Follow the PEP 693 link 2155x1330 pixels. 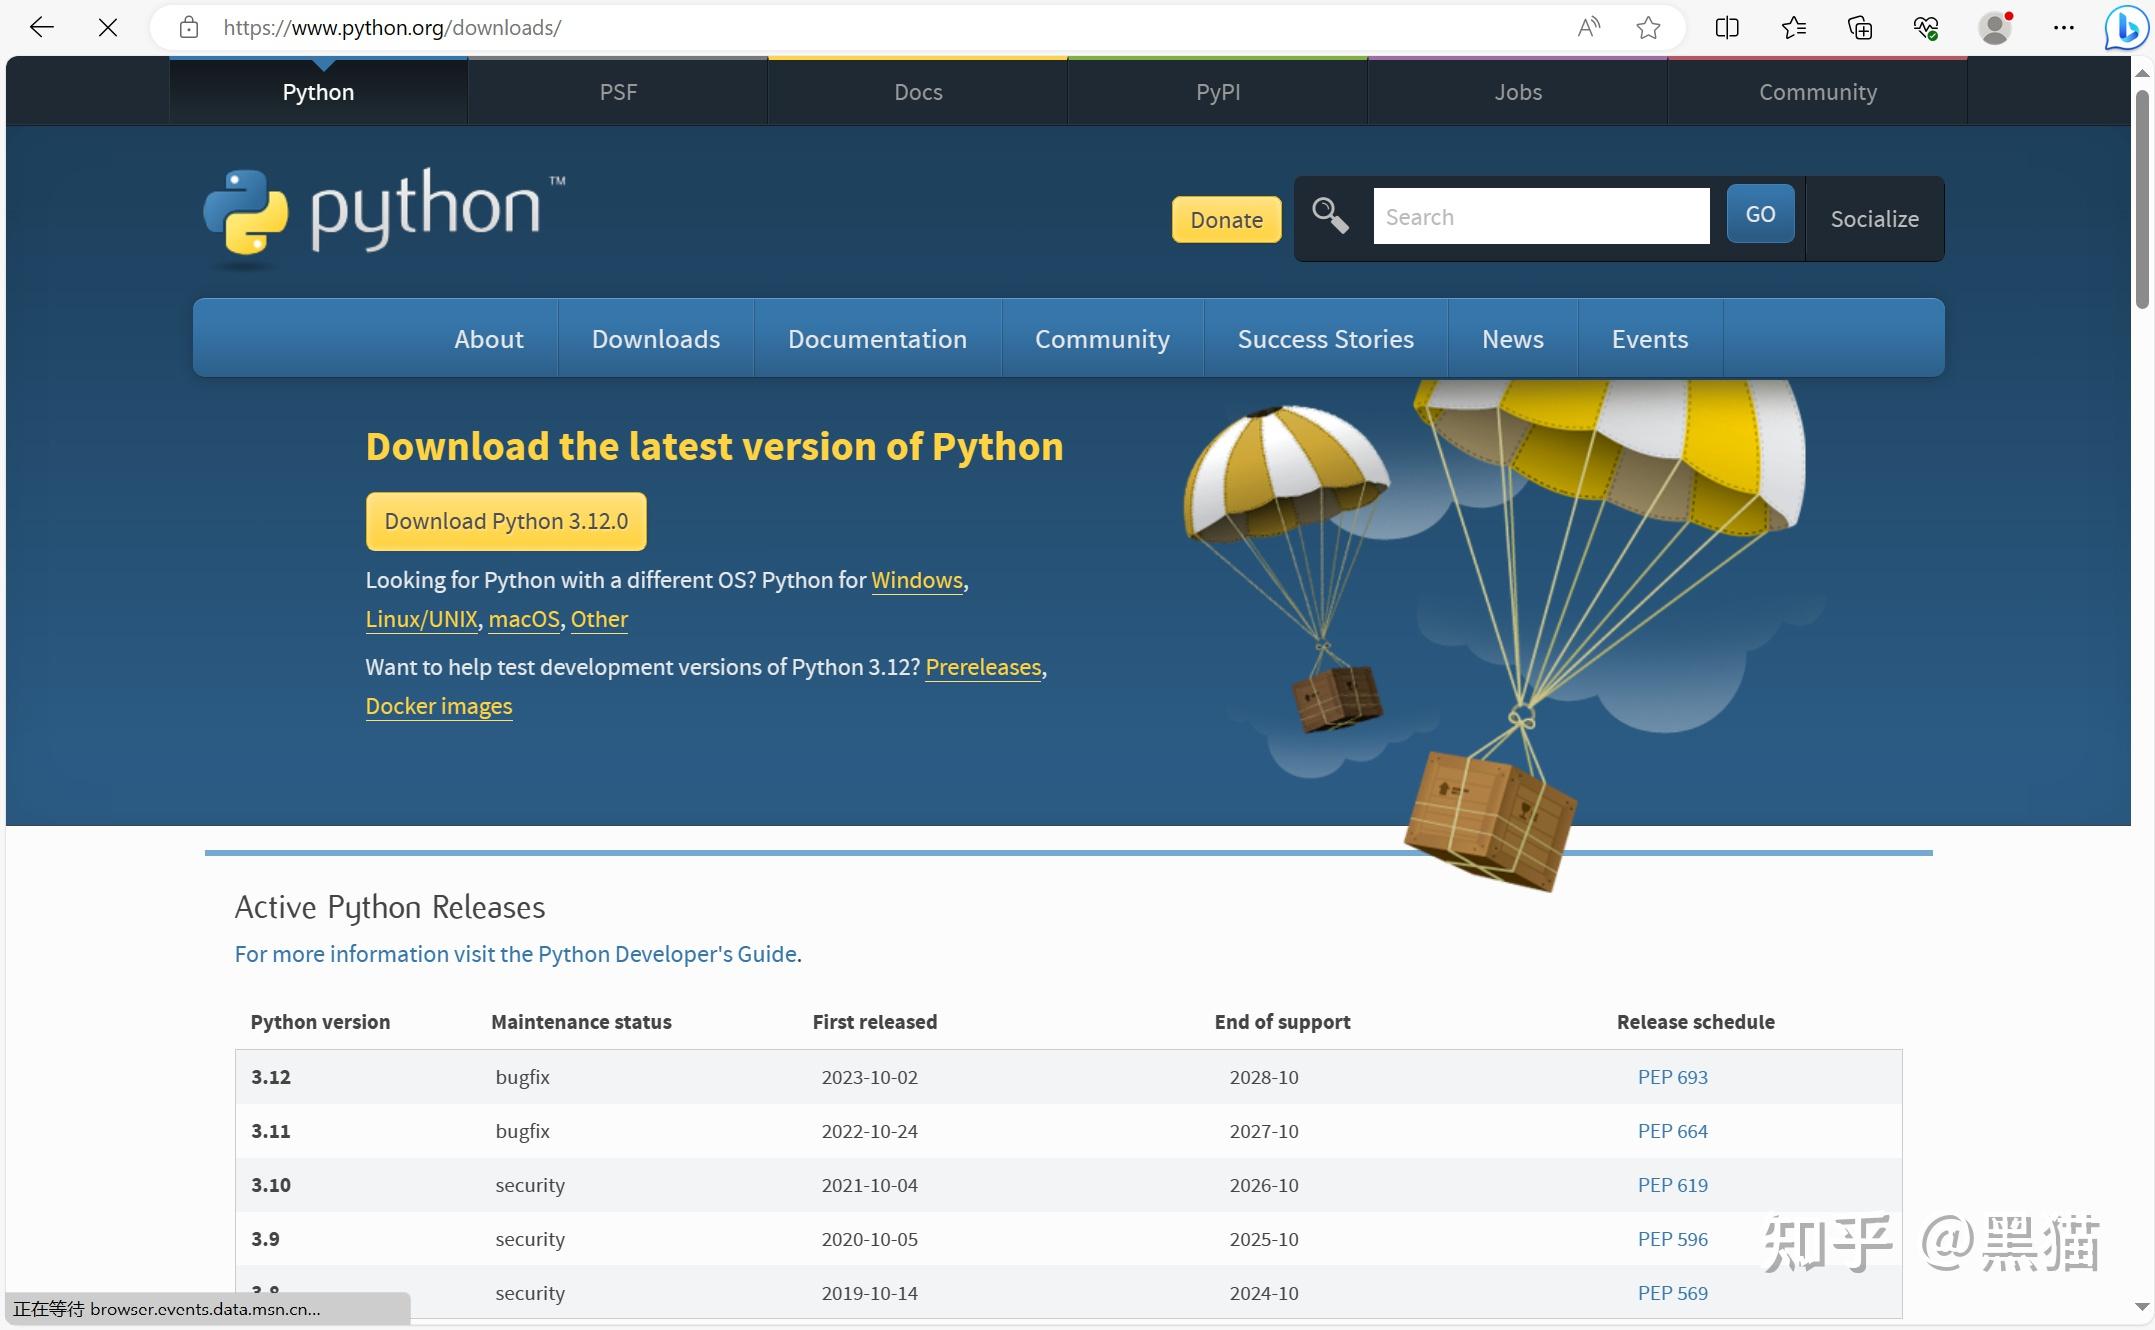click(x=1672, y=1077)
